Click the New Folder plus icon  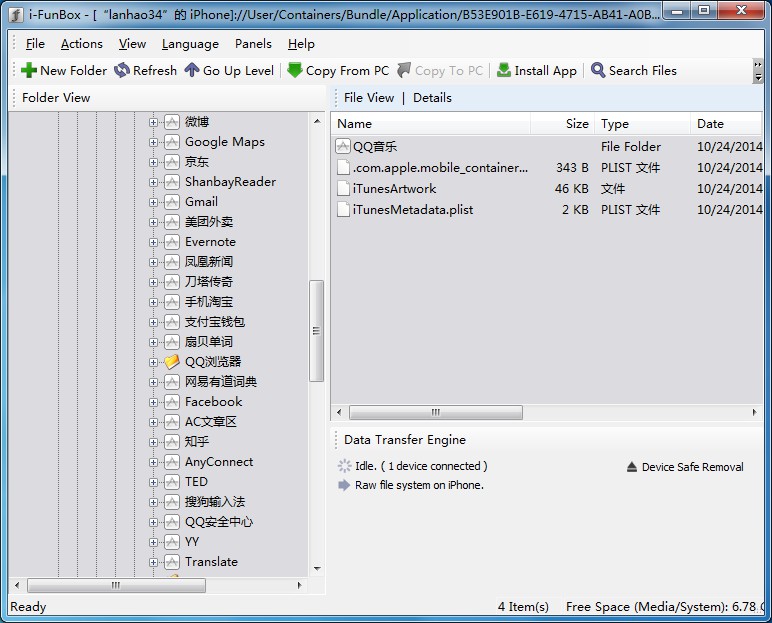click(x=29, y=70)
